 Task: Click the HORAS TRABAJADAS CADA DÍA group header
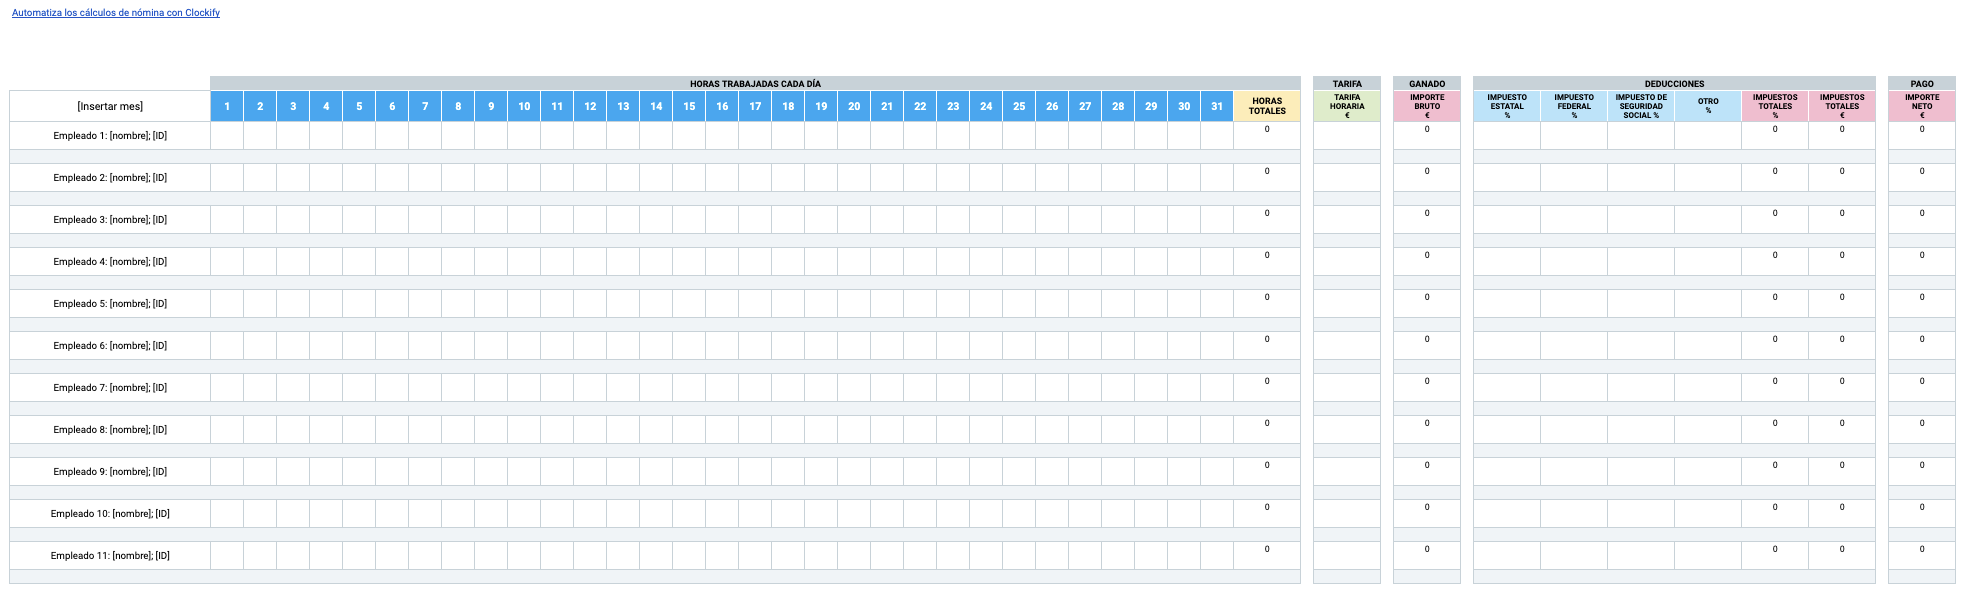click(x=755, y=84)
